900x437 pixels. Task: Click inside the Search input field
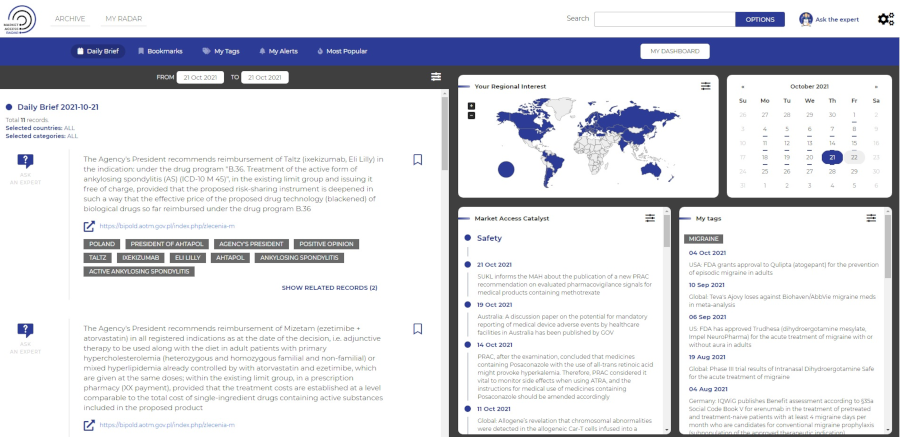click(x=665, y=19)
